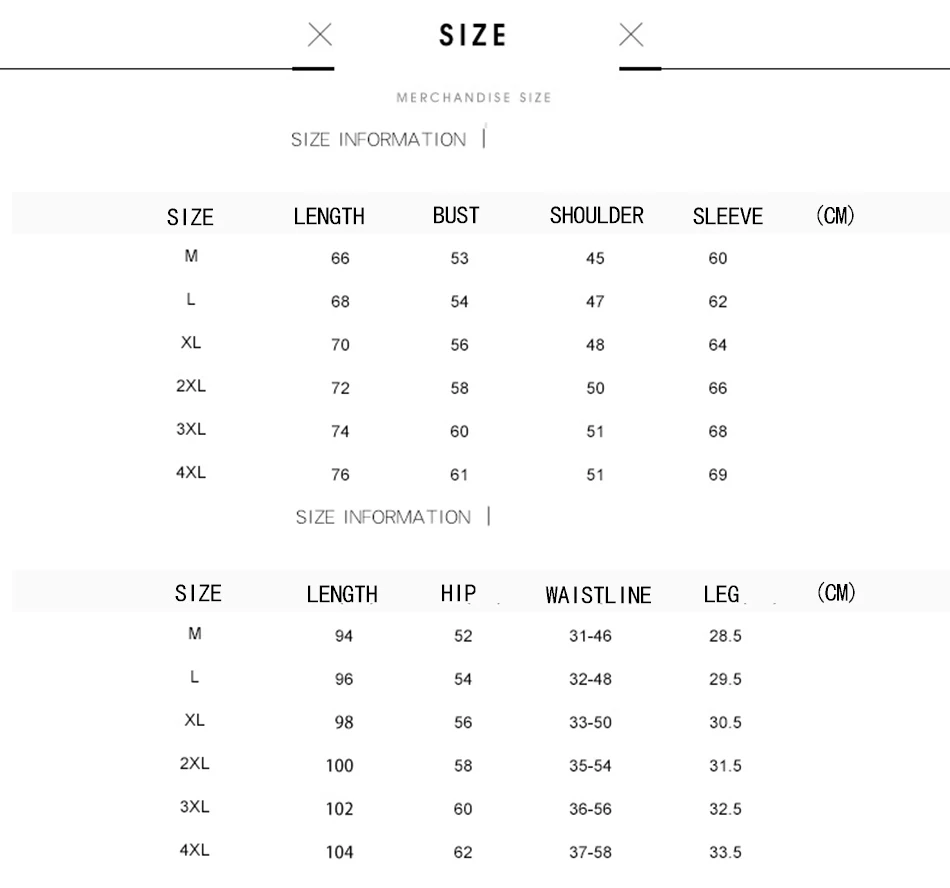
Task: Select the MERCHANDISE SIZE subtitle text
Action: click(x=474, y=98)
